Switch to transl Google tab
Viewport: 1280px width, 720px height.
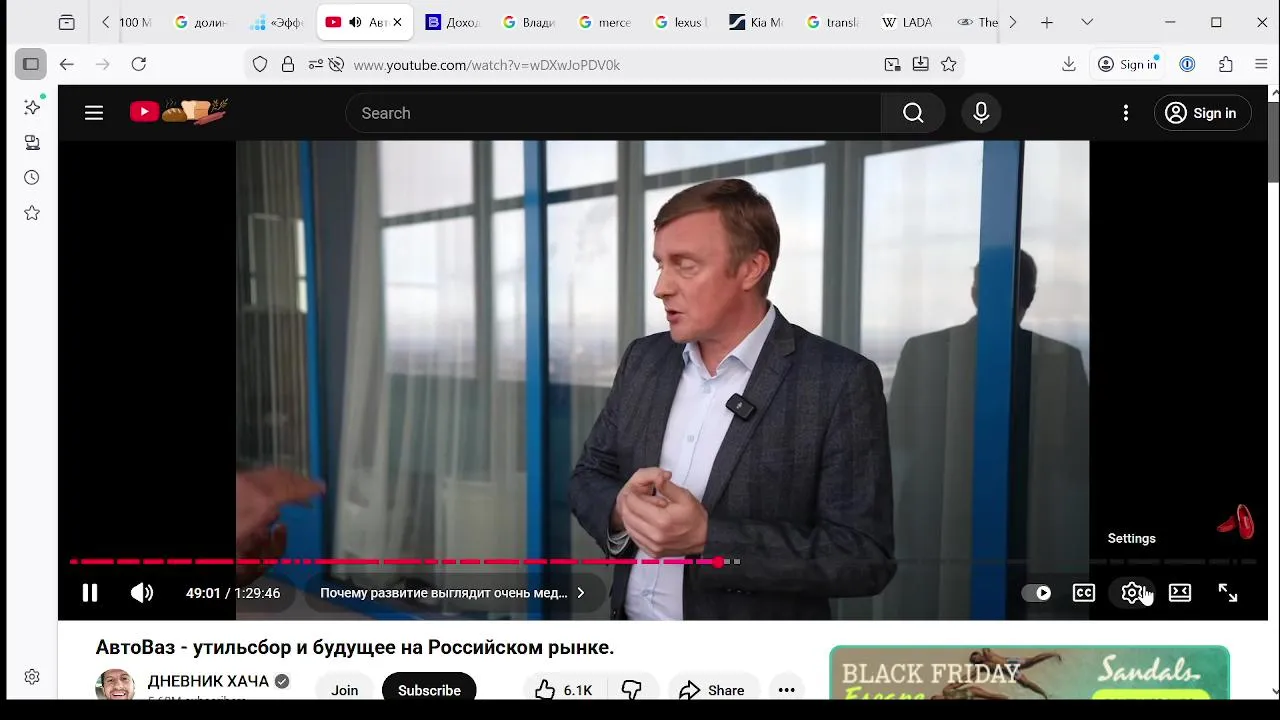click(x=832, y=22)
